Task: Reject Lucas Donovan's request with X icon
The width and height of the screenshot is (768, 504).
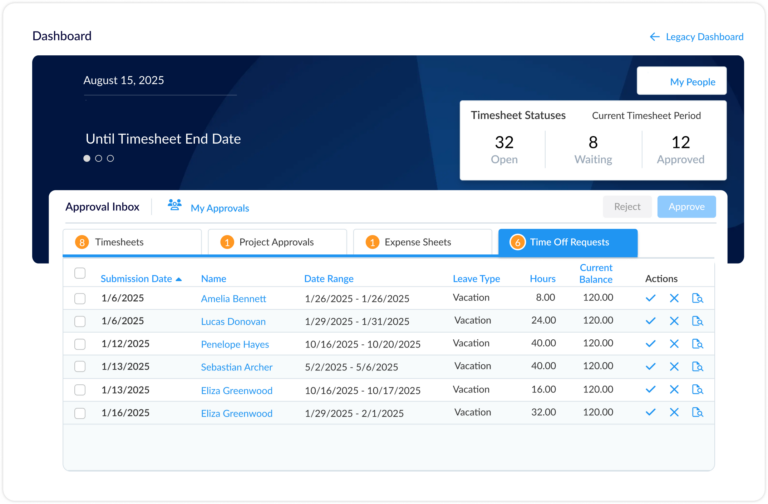Action: pos(674,321)
